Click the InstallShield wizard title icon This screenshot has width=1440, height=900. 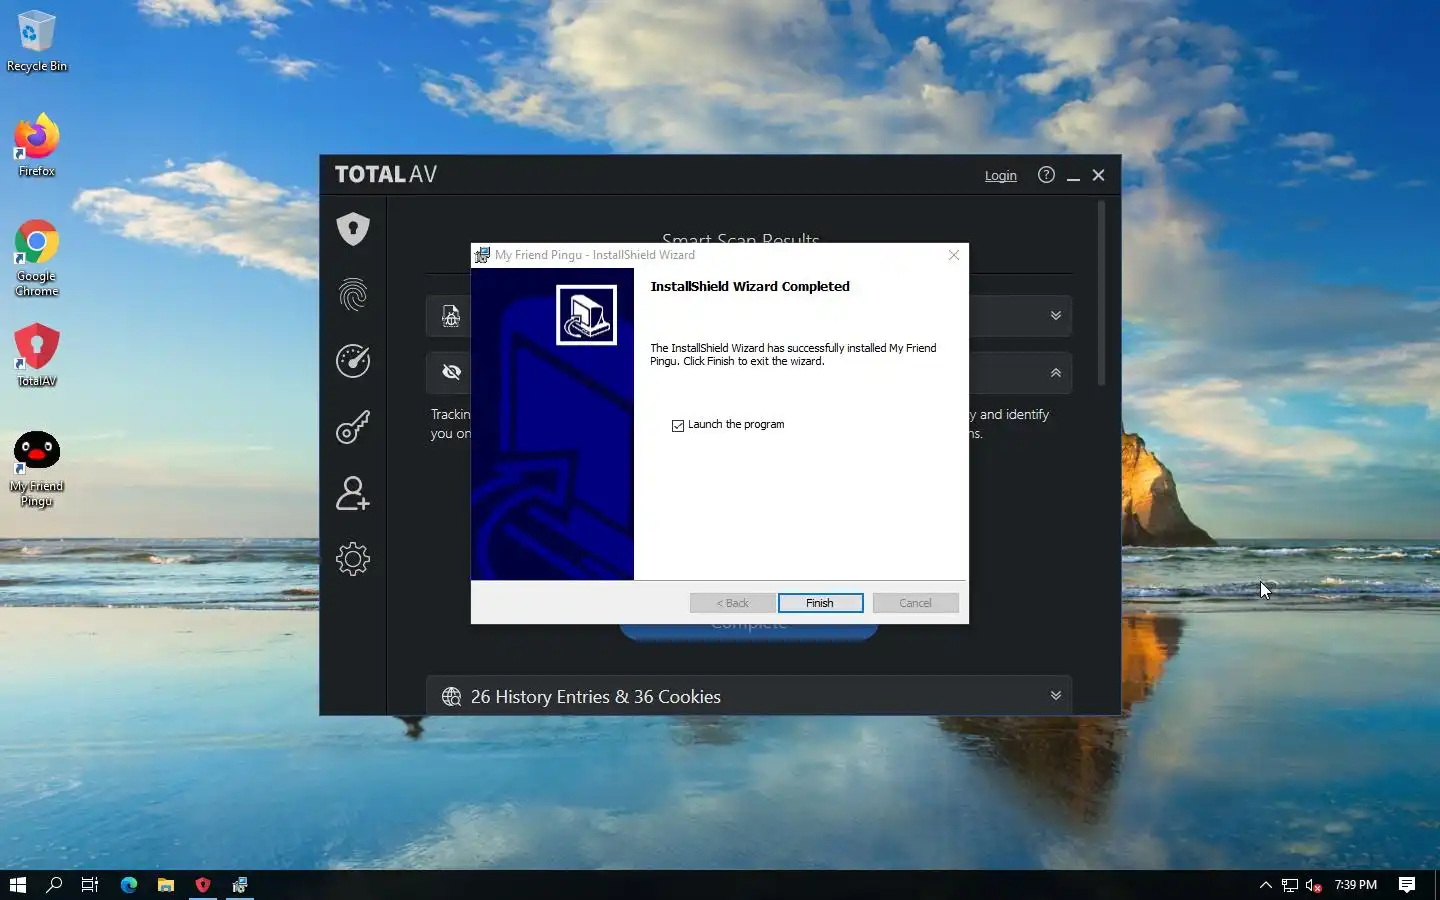click(482, 255)
